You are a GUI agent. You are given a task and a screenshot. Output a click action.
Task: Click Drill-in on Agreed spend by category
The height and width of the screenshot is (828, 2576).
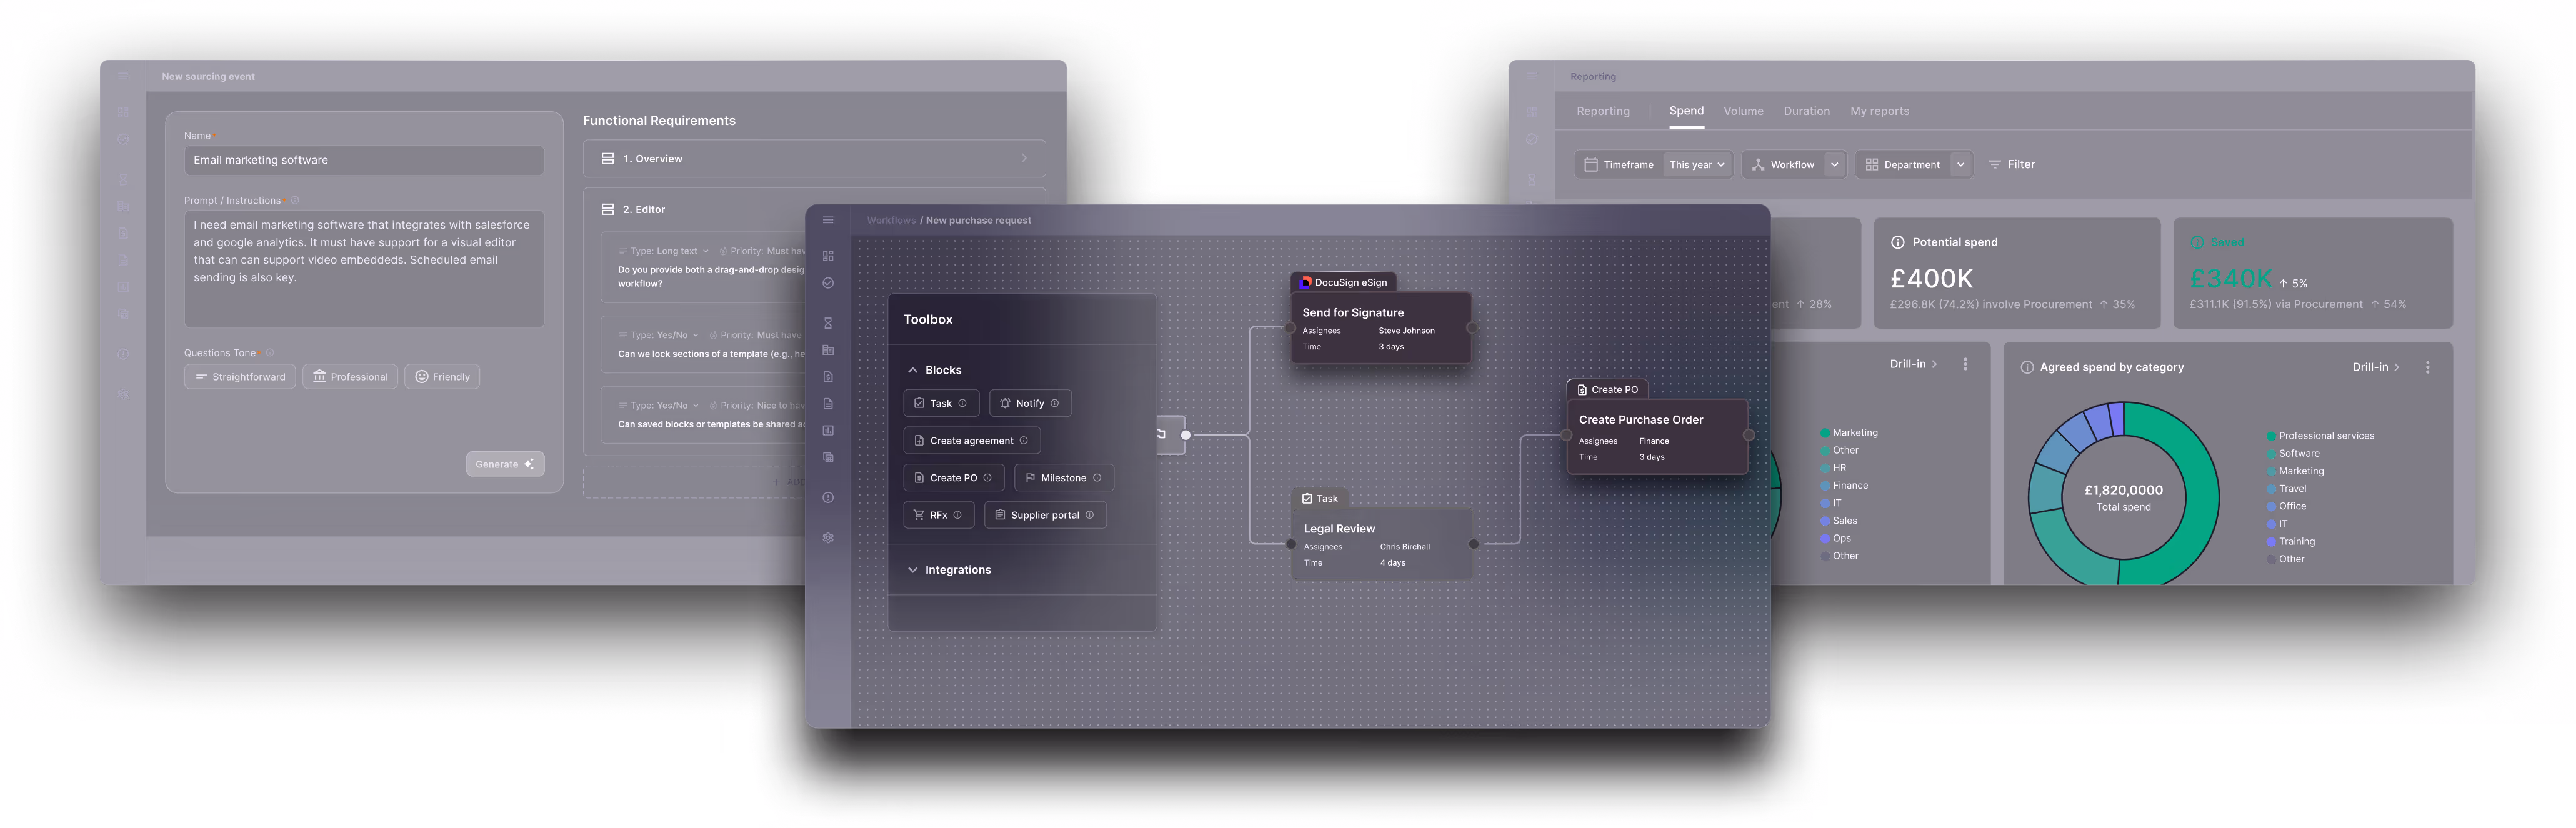click(2376, 367)
